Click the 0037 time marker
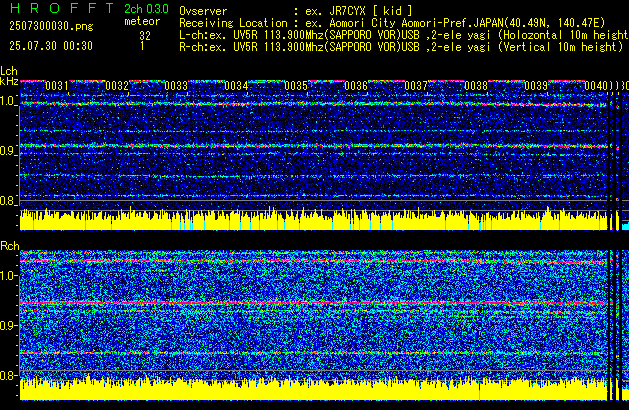Image resolution: width=629 pixels, height=410 pixels. coord(416,86)
